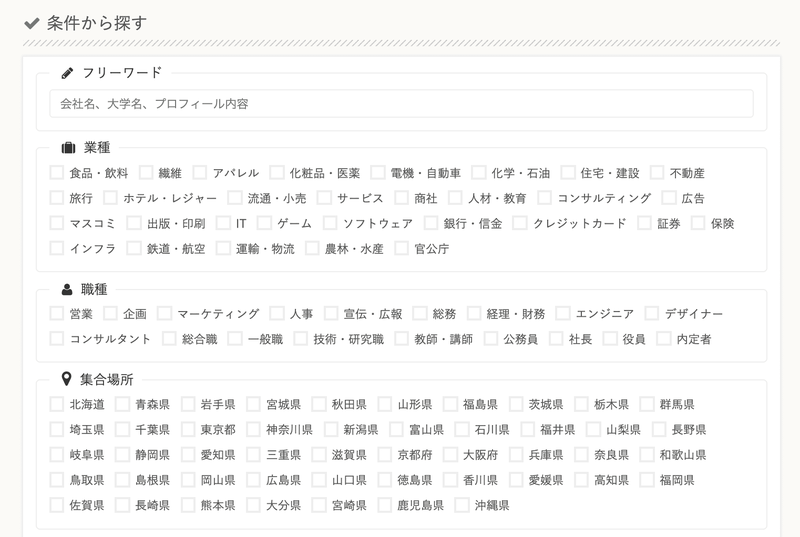
Task: Tick the エンジニア checkbox
Action: 562,313
